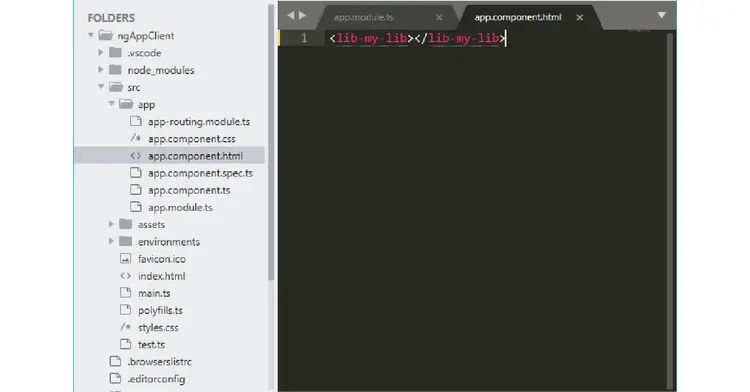Image resolution: width=750 pixels, height=392 pixels.
Task: Click the node_modules folder icon
Action: click(115, 70)
